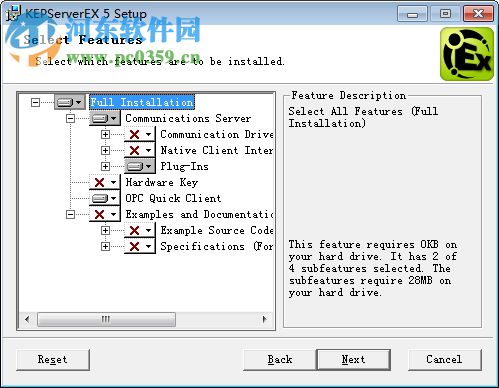Select the Communication Drivers label
This screenshot has width=499, height=388.
point(217,134)
